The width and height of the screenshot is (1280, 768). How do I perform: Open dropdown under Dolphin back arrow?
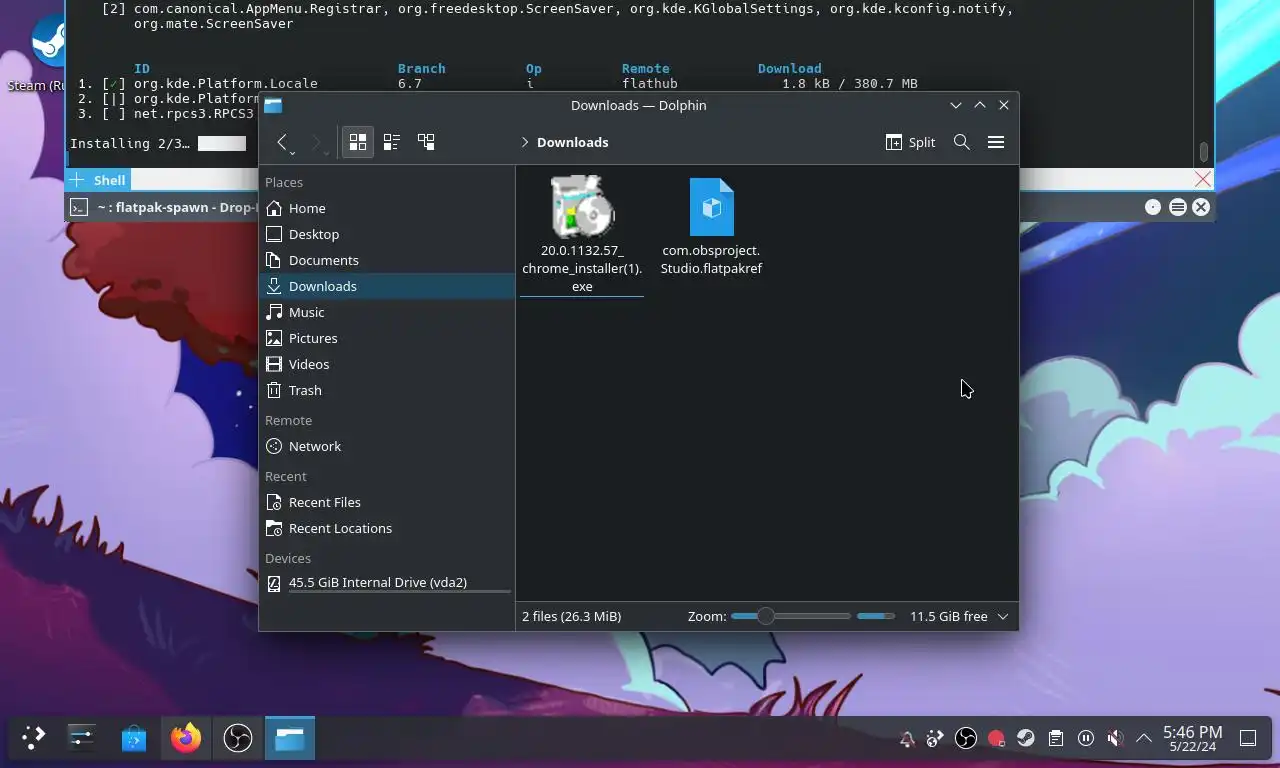click(x=292, y=153)
